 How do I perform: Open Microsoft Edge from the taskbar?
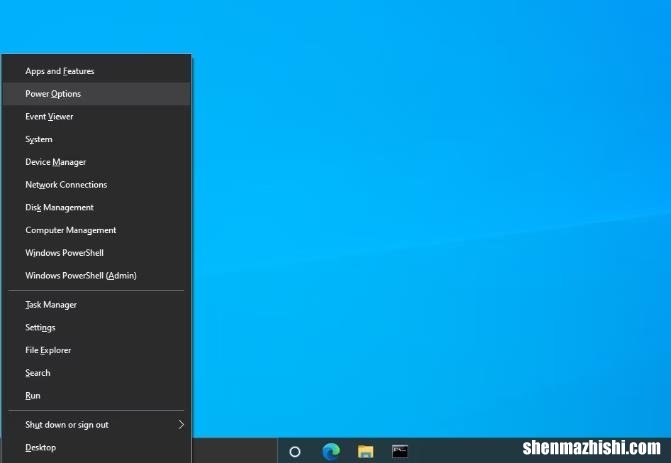[x=331, y=451]
